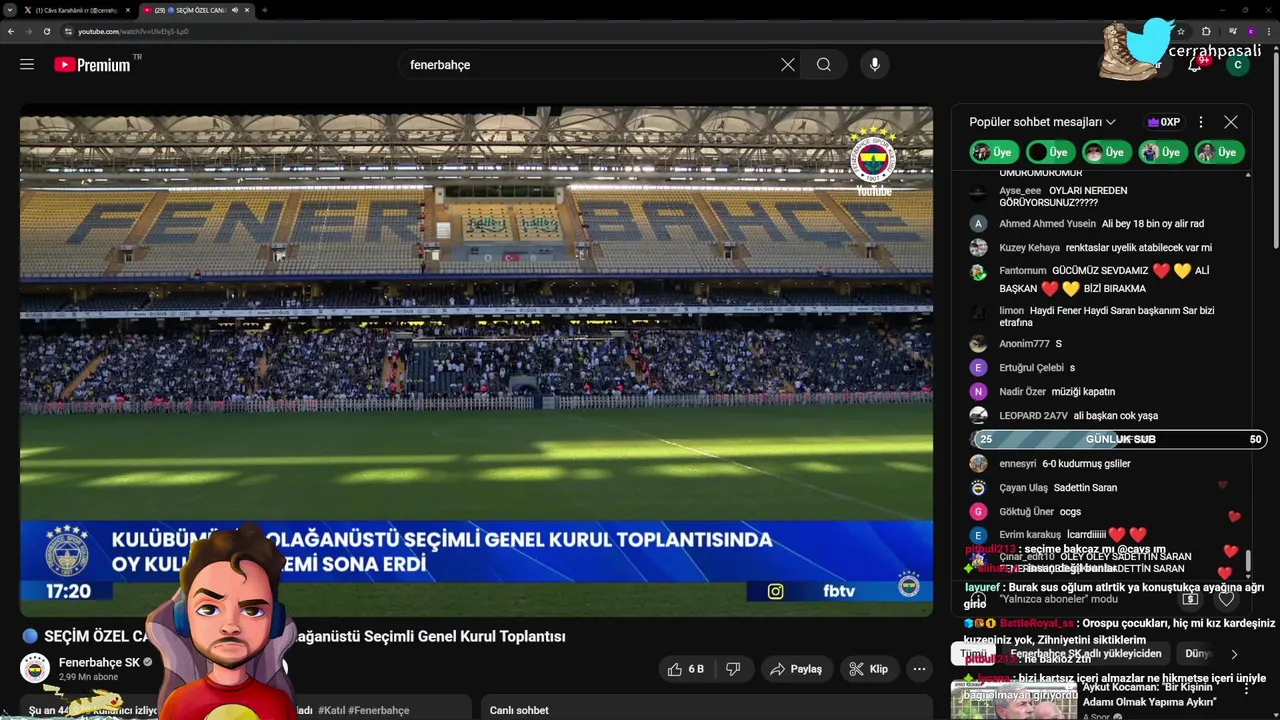This screenshot has height=720, width=1280.
Task: Click the Fenerbahçe YouTube watermark logo
Action: 873,161
